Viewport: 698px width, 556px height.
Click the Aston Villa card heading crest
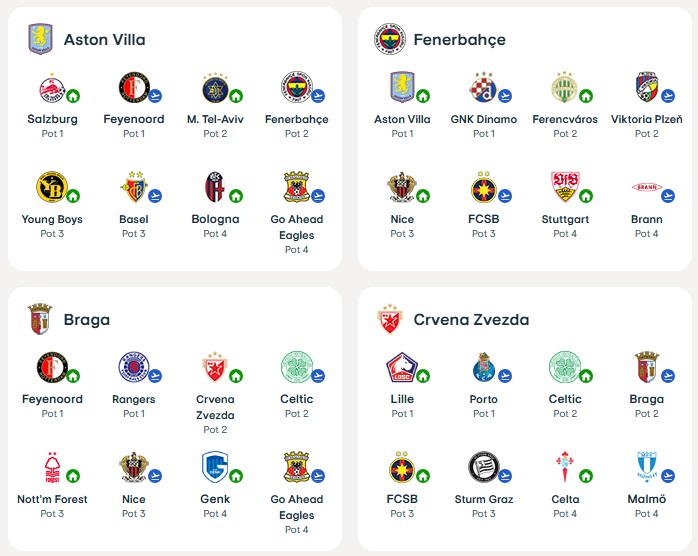click(40, 40)
